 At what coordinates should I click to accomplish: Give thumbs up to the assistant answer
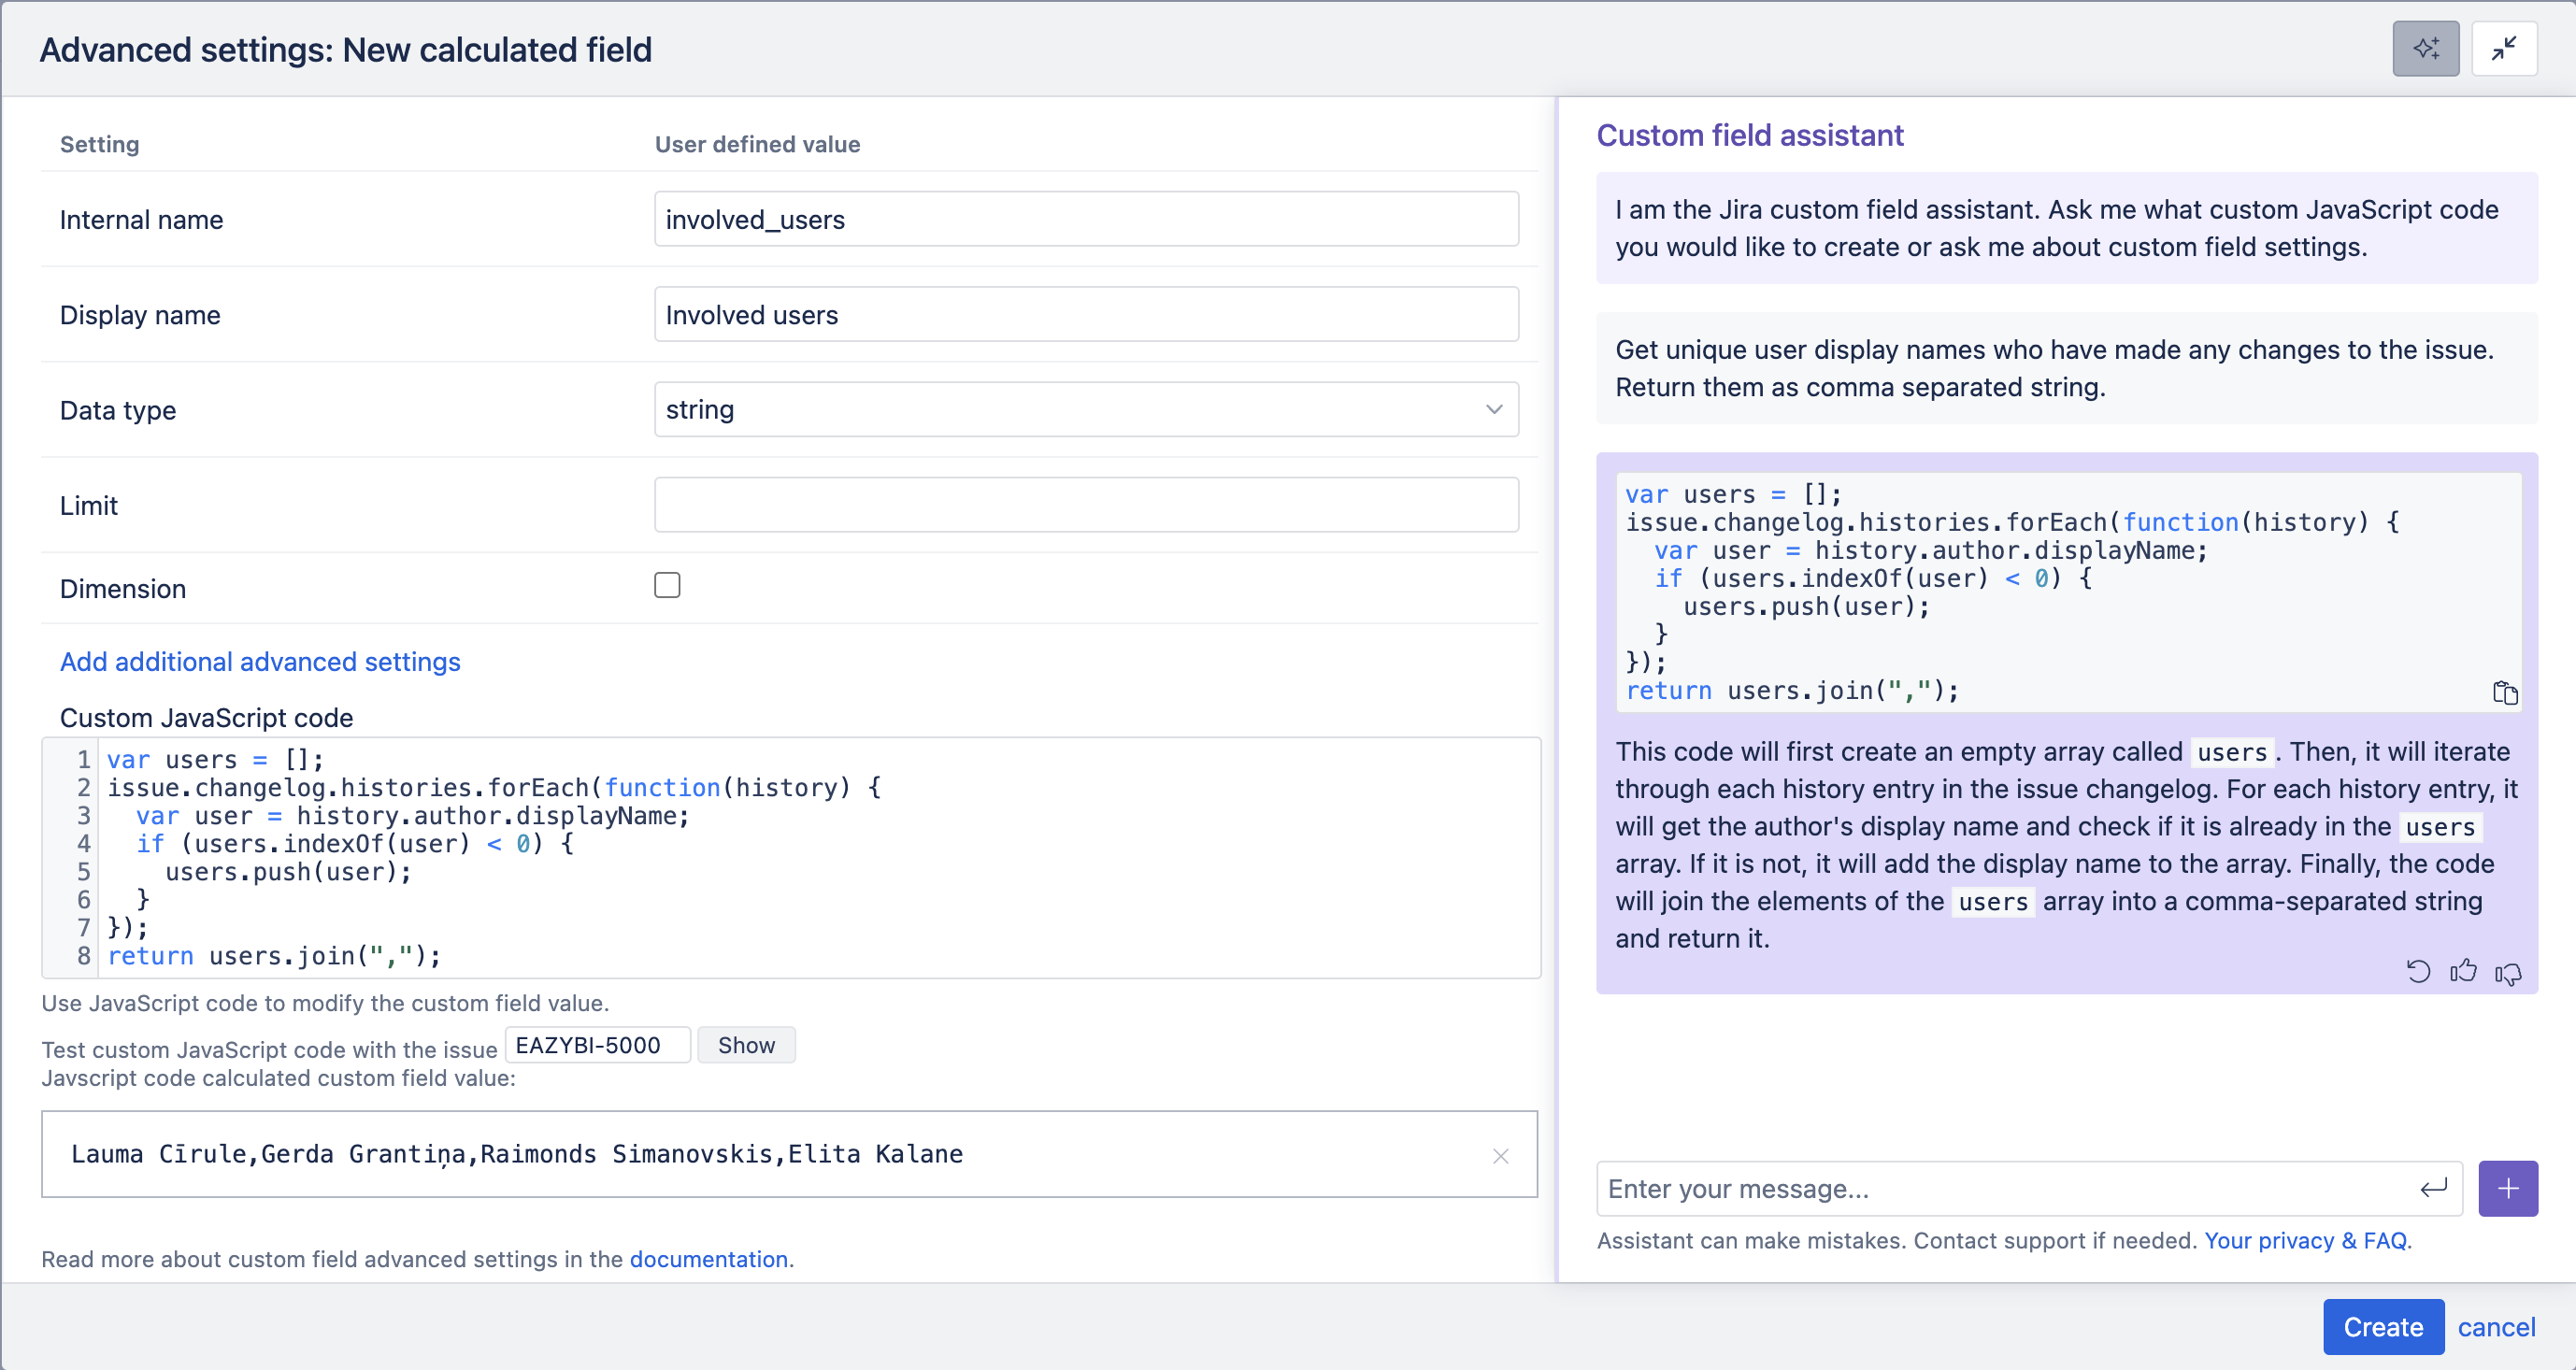[x=2463, y=971]
